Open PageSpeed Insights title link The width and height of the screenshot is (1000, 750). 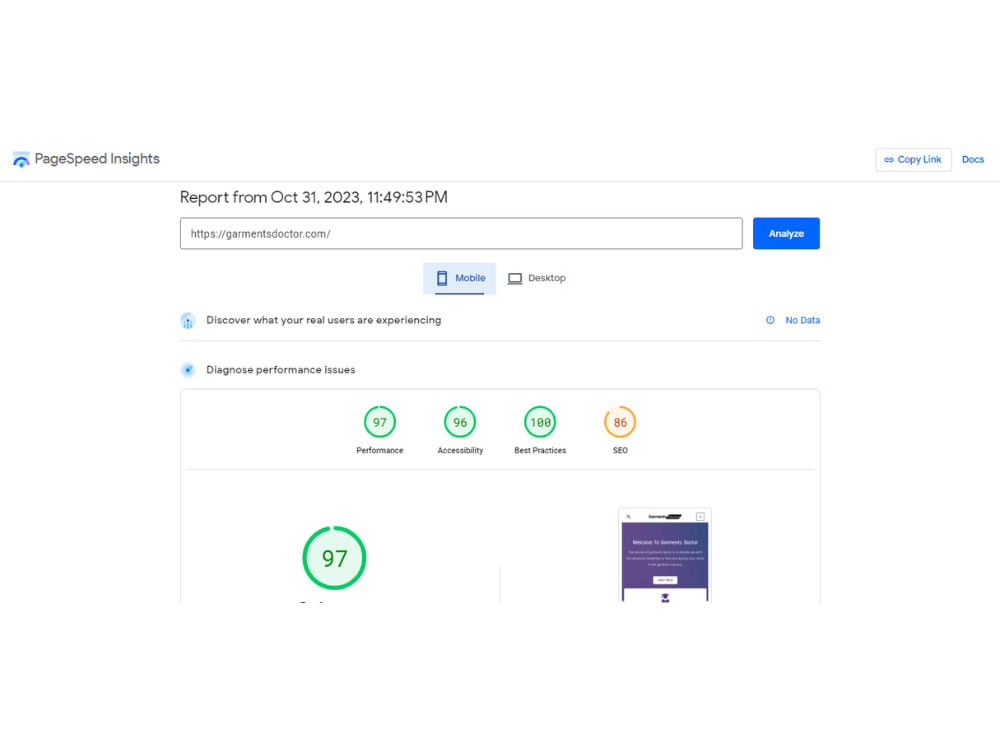97,159
